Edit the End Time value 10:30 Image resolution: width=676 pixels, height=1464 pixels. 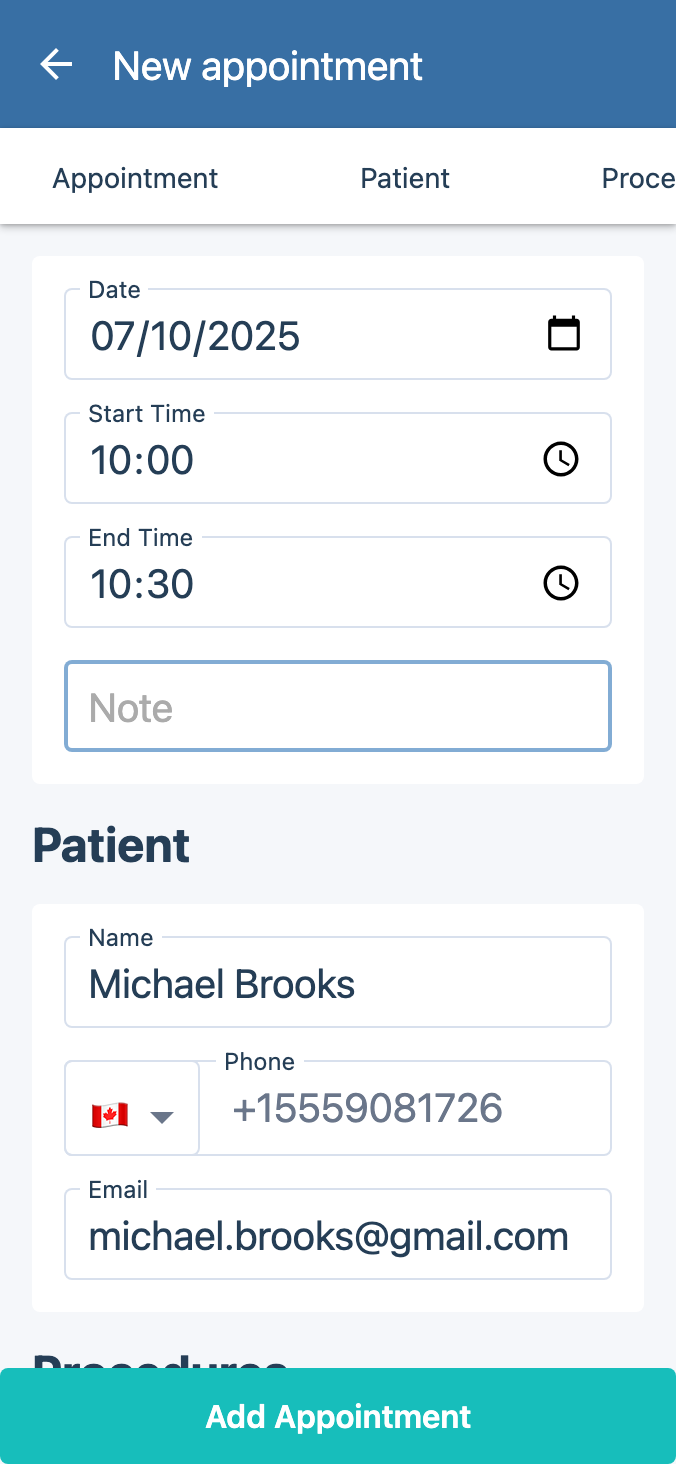point(143,584)
